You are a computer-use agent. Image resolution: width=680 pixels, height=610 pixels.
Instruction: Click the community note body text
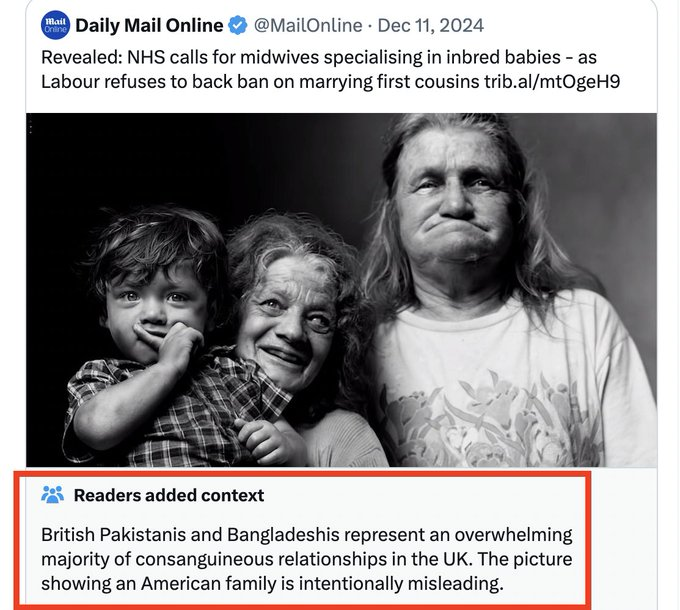[306, 558]
